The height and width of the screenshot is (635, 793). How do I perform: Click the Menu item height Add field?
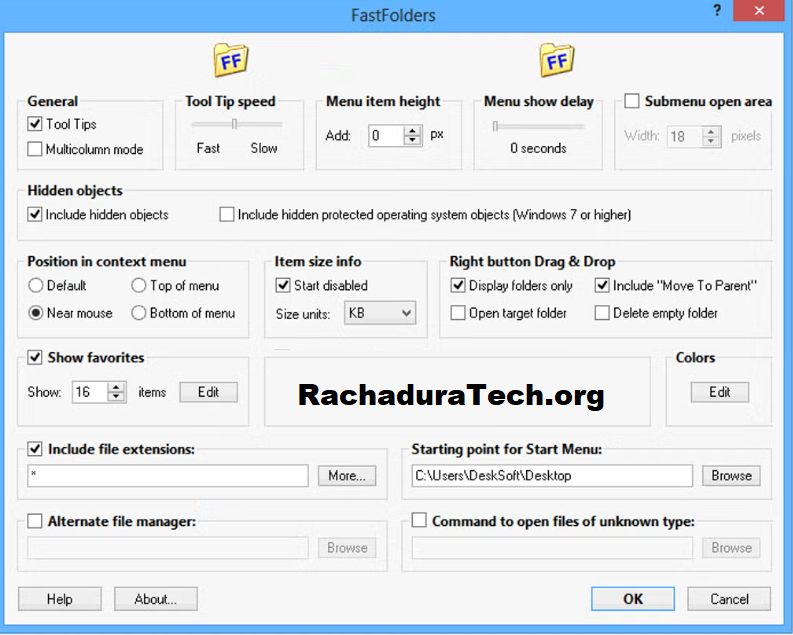click(386, 135)
